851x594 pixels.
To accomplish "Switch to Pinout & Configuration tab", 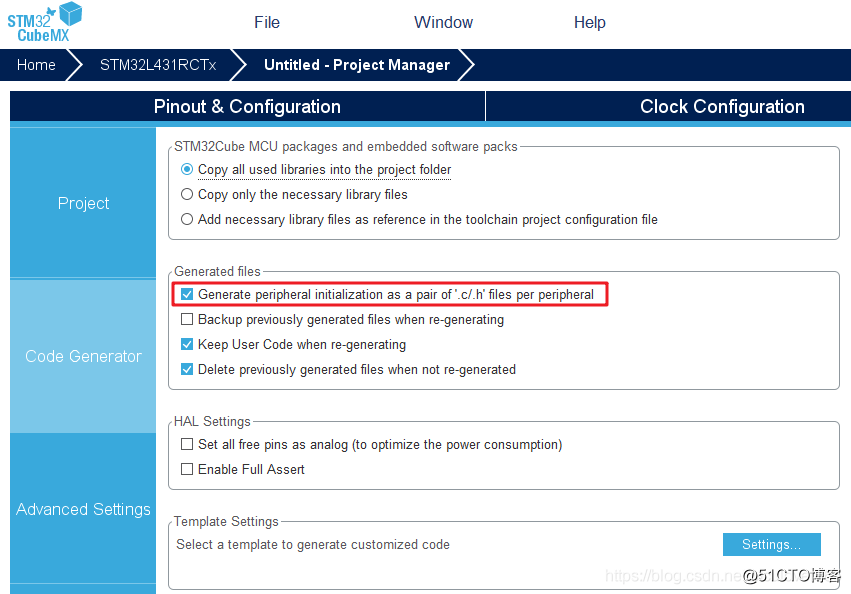I will 247,106.
